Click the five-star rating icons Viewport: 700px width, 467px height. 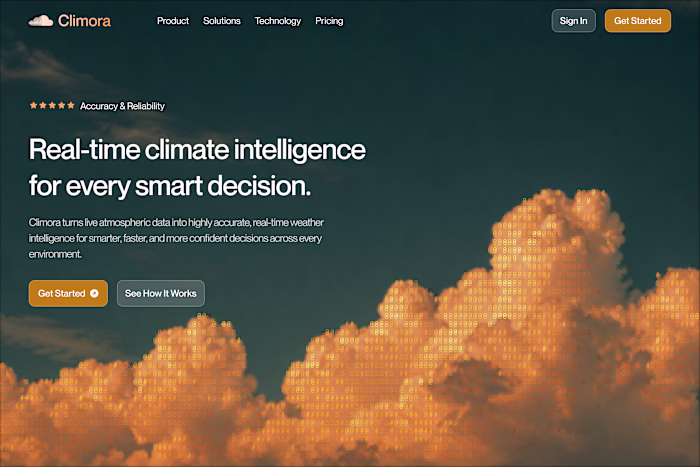tap(52, 106)
